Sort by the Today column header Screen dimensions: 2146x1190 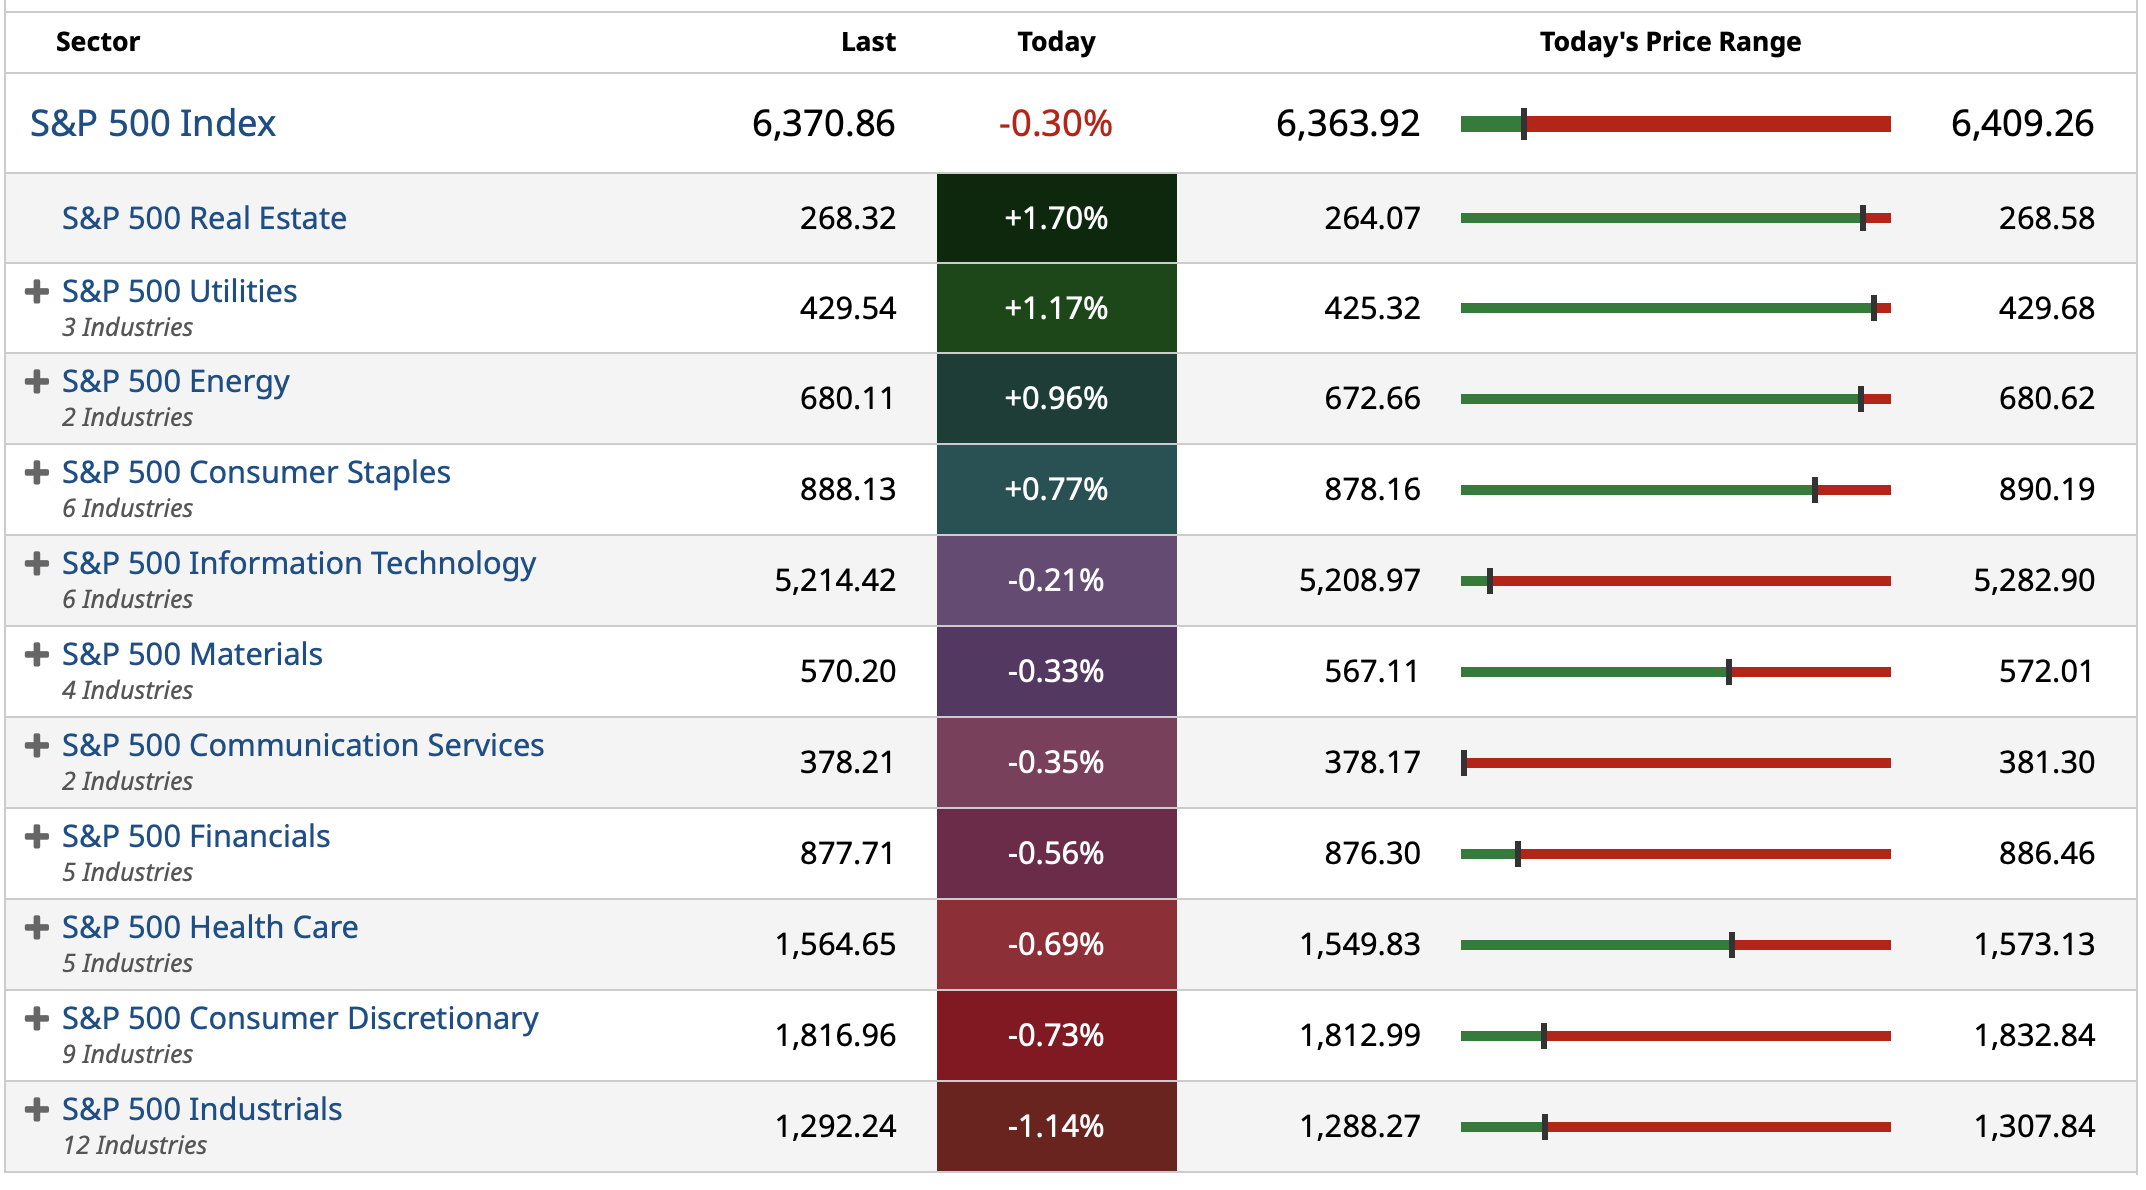coord(1056,42)
